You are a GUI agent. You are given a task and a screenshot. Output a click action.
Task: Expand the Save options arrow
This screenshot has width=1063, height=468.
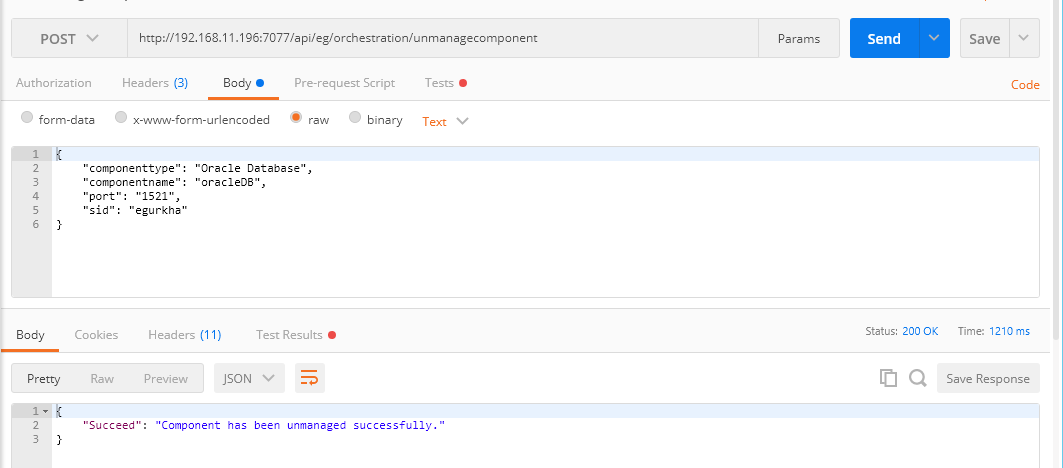pos(1024,39)
